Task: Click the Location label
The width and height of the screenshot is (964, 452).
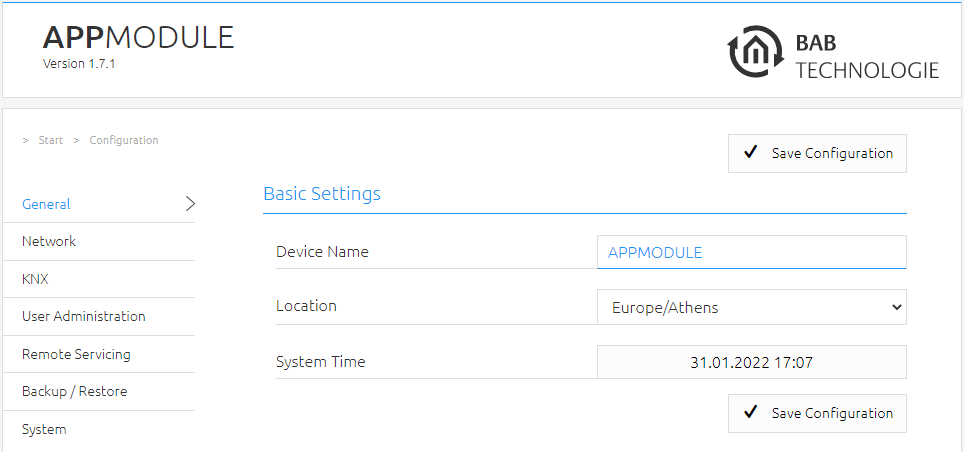Action: 306,306
